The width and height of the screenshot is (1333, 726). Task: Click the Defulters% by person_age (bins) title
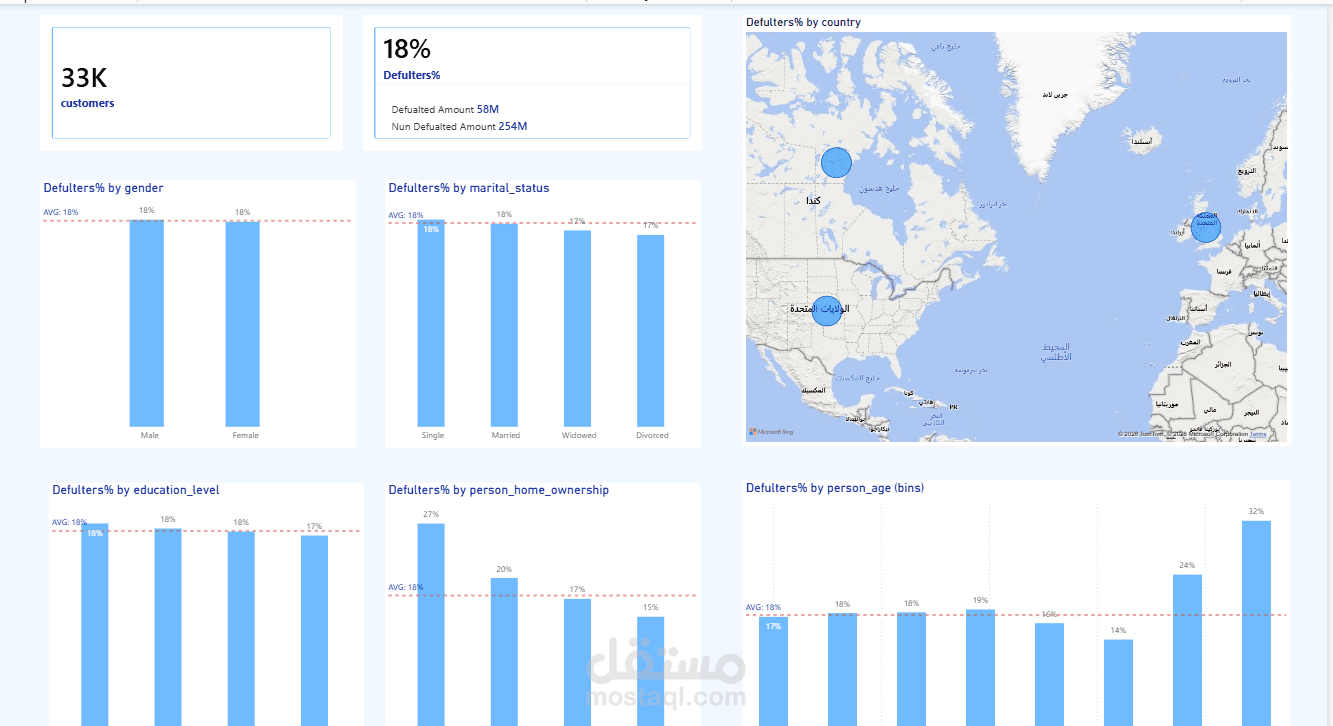[x=835, y=488]
